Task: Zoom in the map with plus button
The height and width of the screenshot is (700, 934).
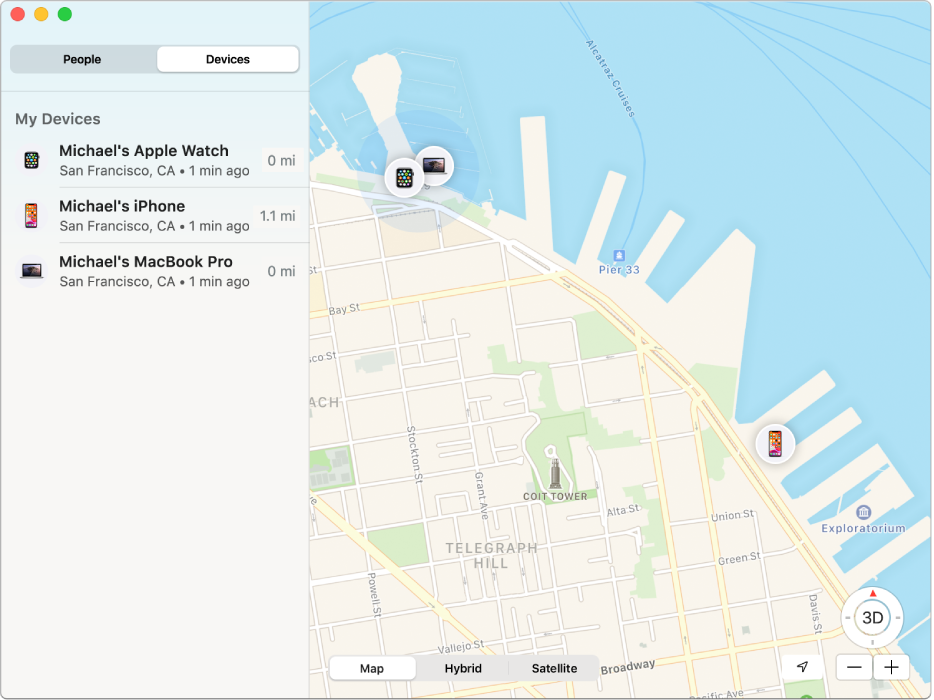Action: point(891,667)
